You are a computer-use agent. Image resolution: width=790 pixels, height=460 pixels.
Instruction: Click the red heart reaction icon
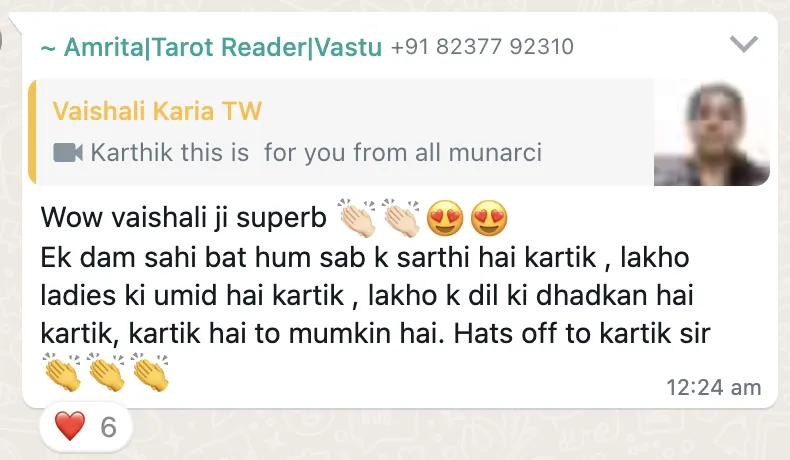[70, 426]
